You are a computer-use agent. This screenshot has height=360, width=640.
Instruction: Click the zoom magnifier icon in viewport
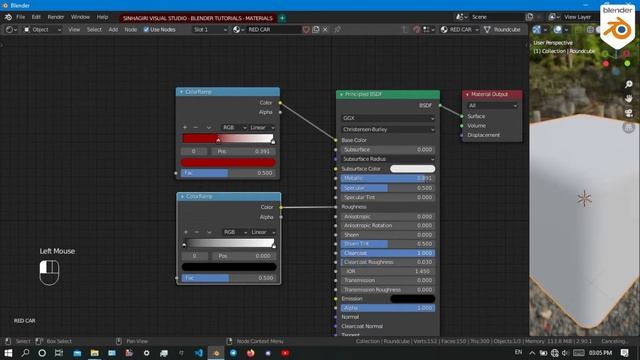click(629, 84)
